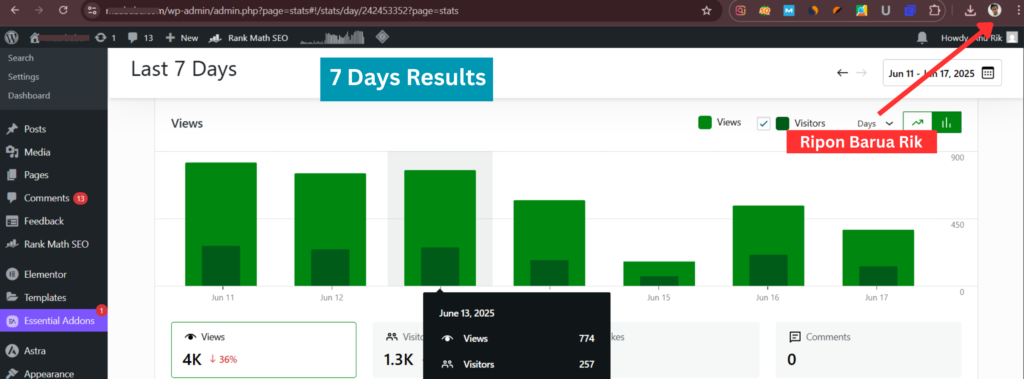Open the SEOquake SQ extension
The height and width of the screenshot is (379, 1024).
coord(765,10)
